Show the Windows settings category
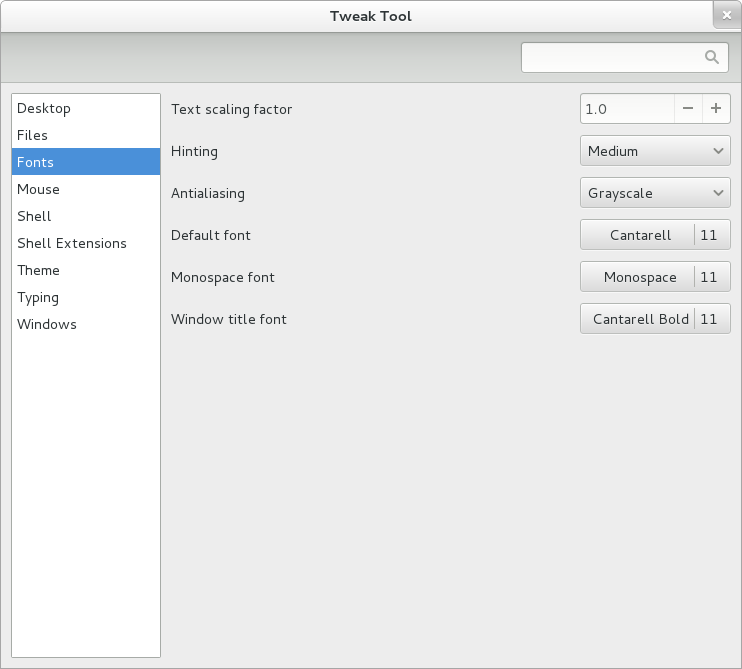The image size is (742, 669). (x=47, y=324)
